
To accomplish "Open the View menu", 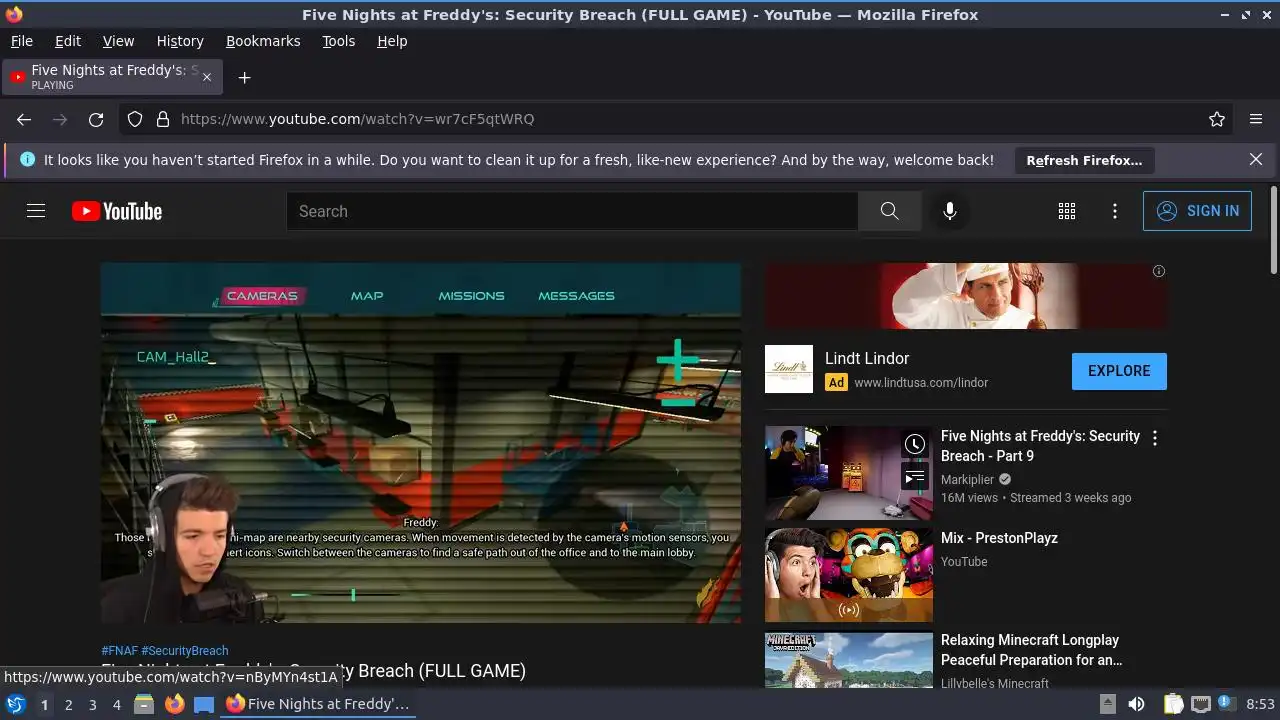I will [118, 41].
